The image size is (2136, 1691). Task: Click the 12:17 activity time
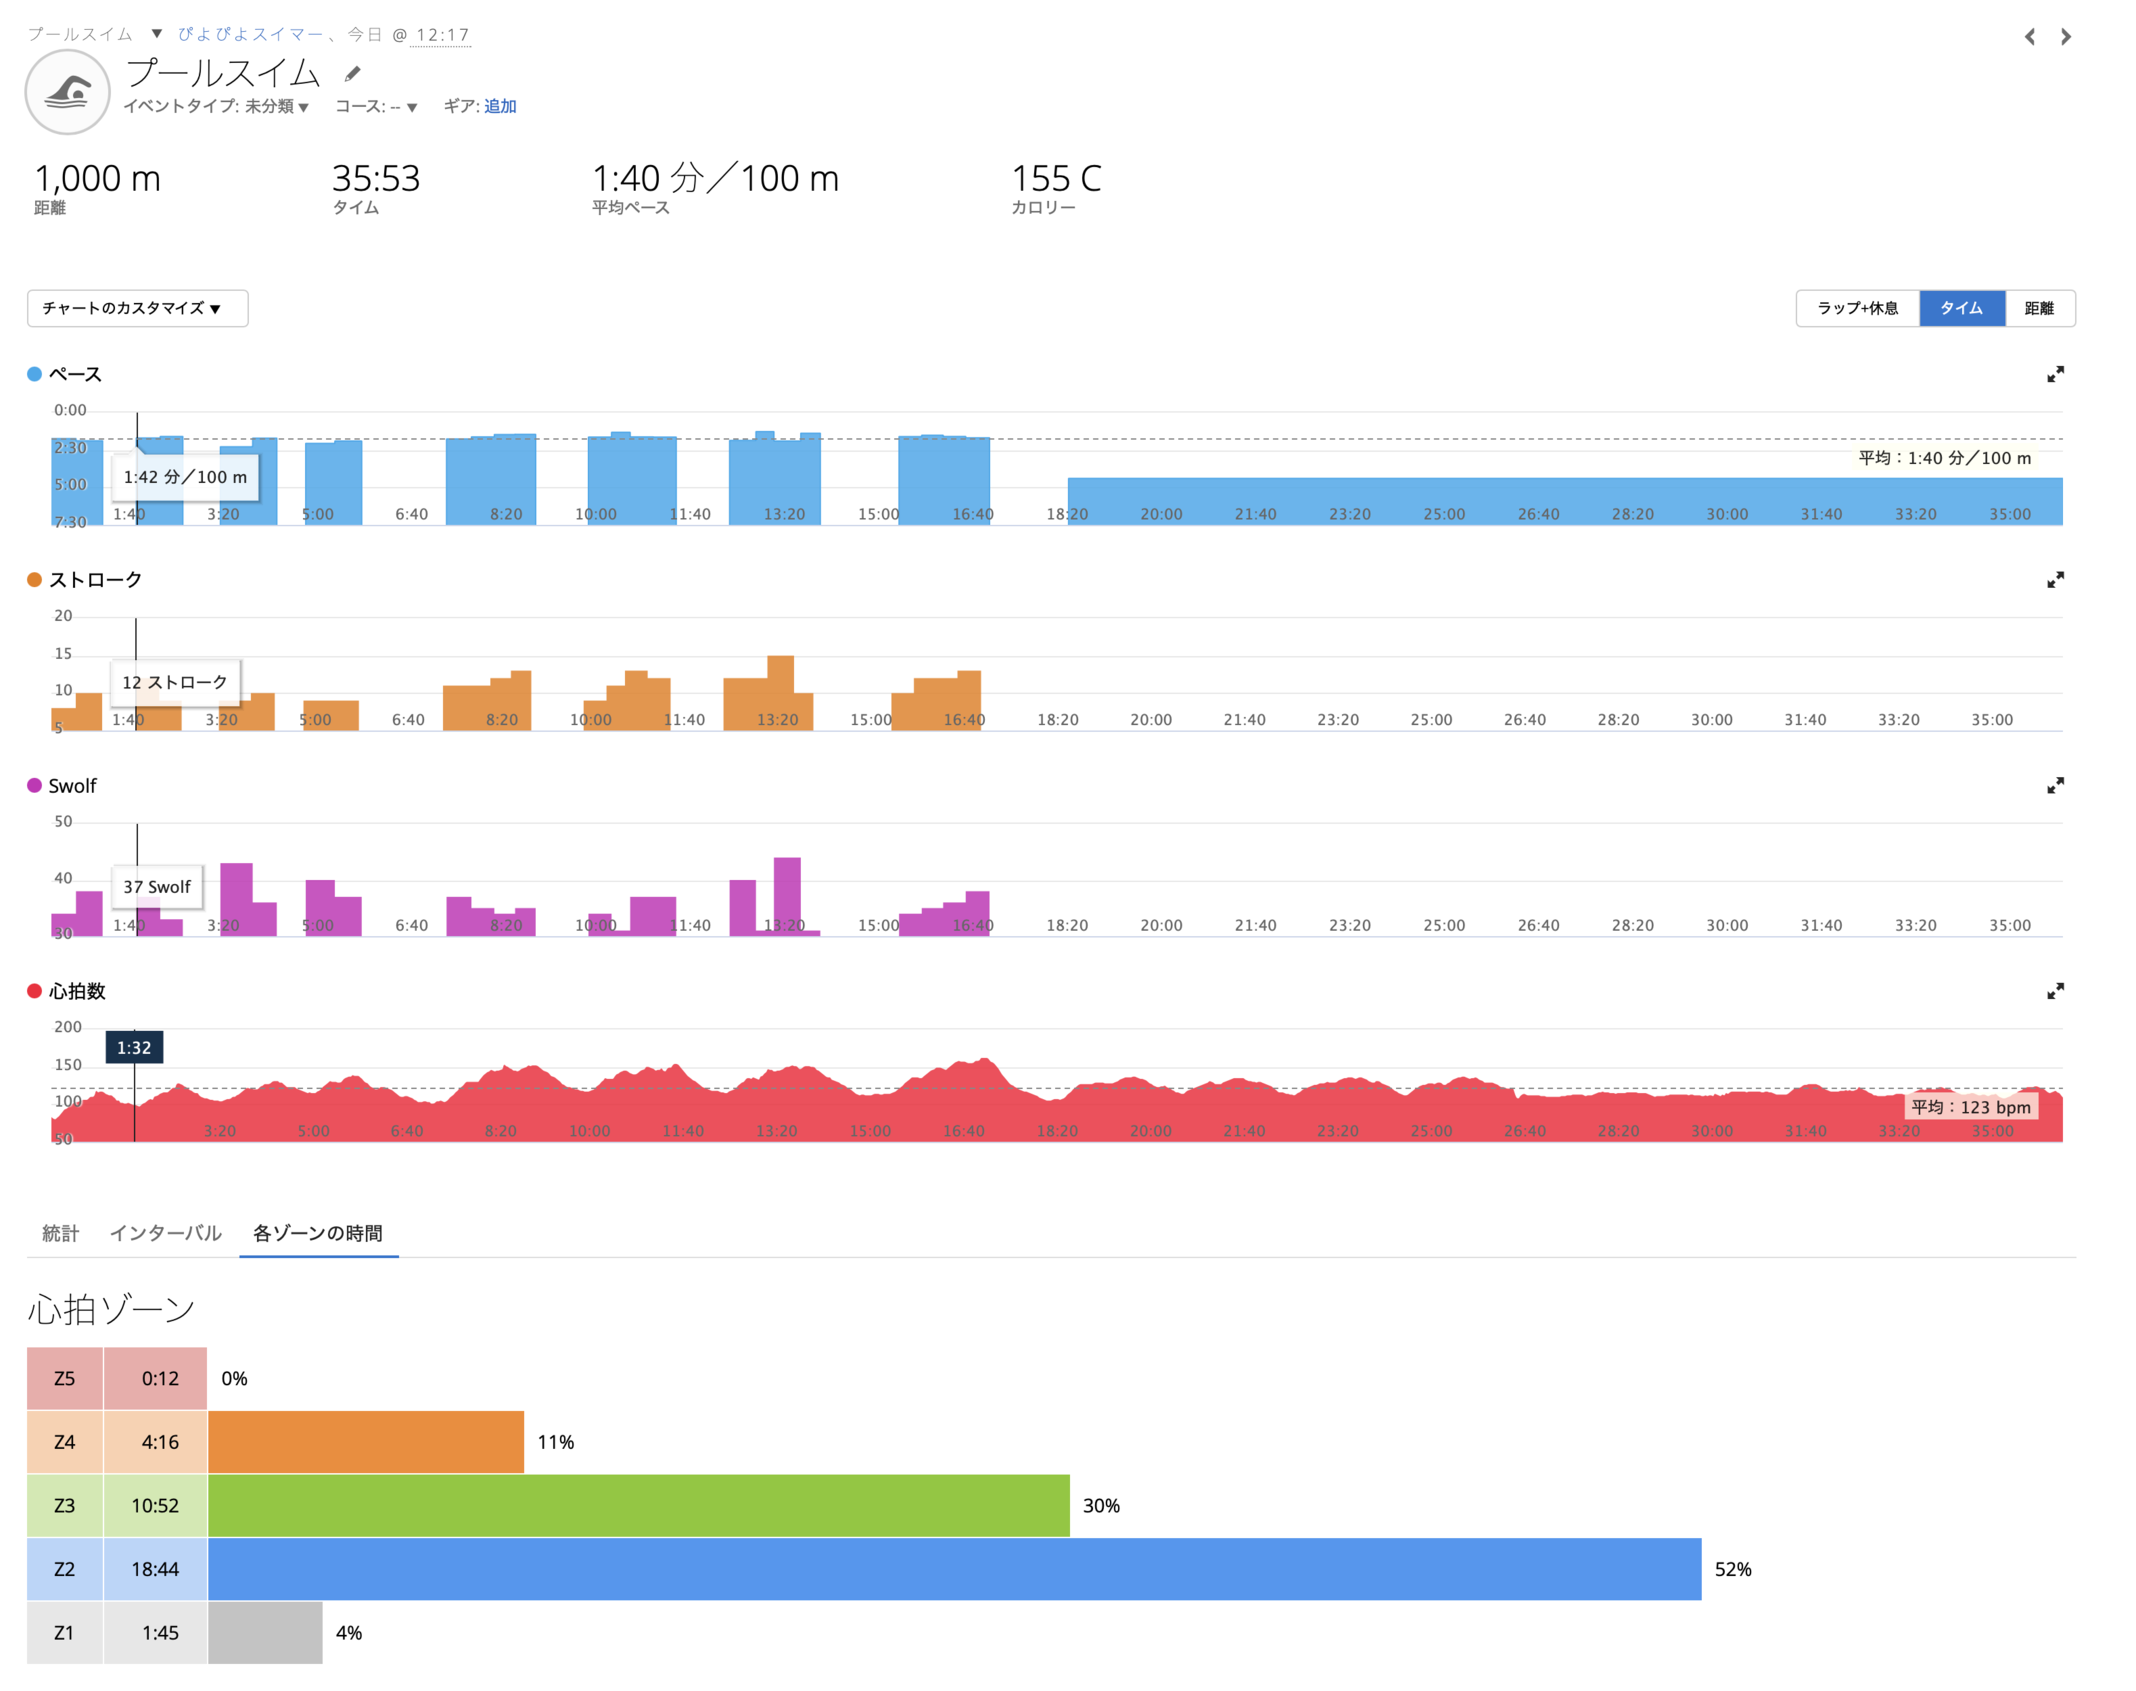pyautogui.click(x=443, y=35)
